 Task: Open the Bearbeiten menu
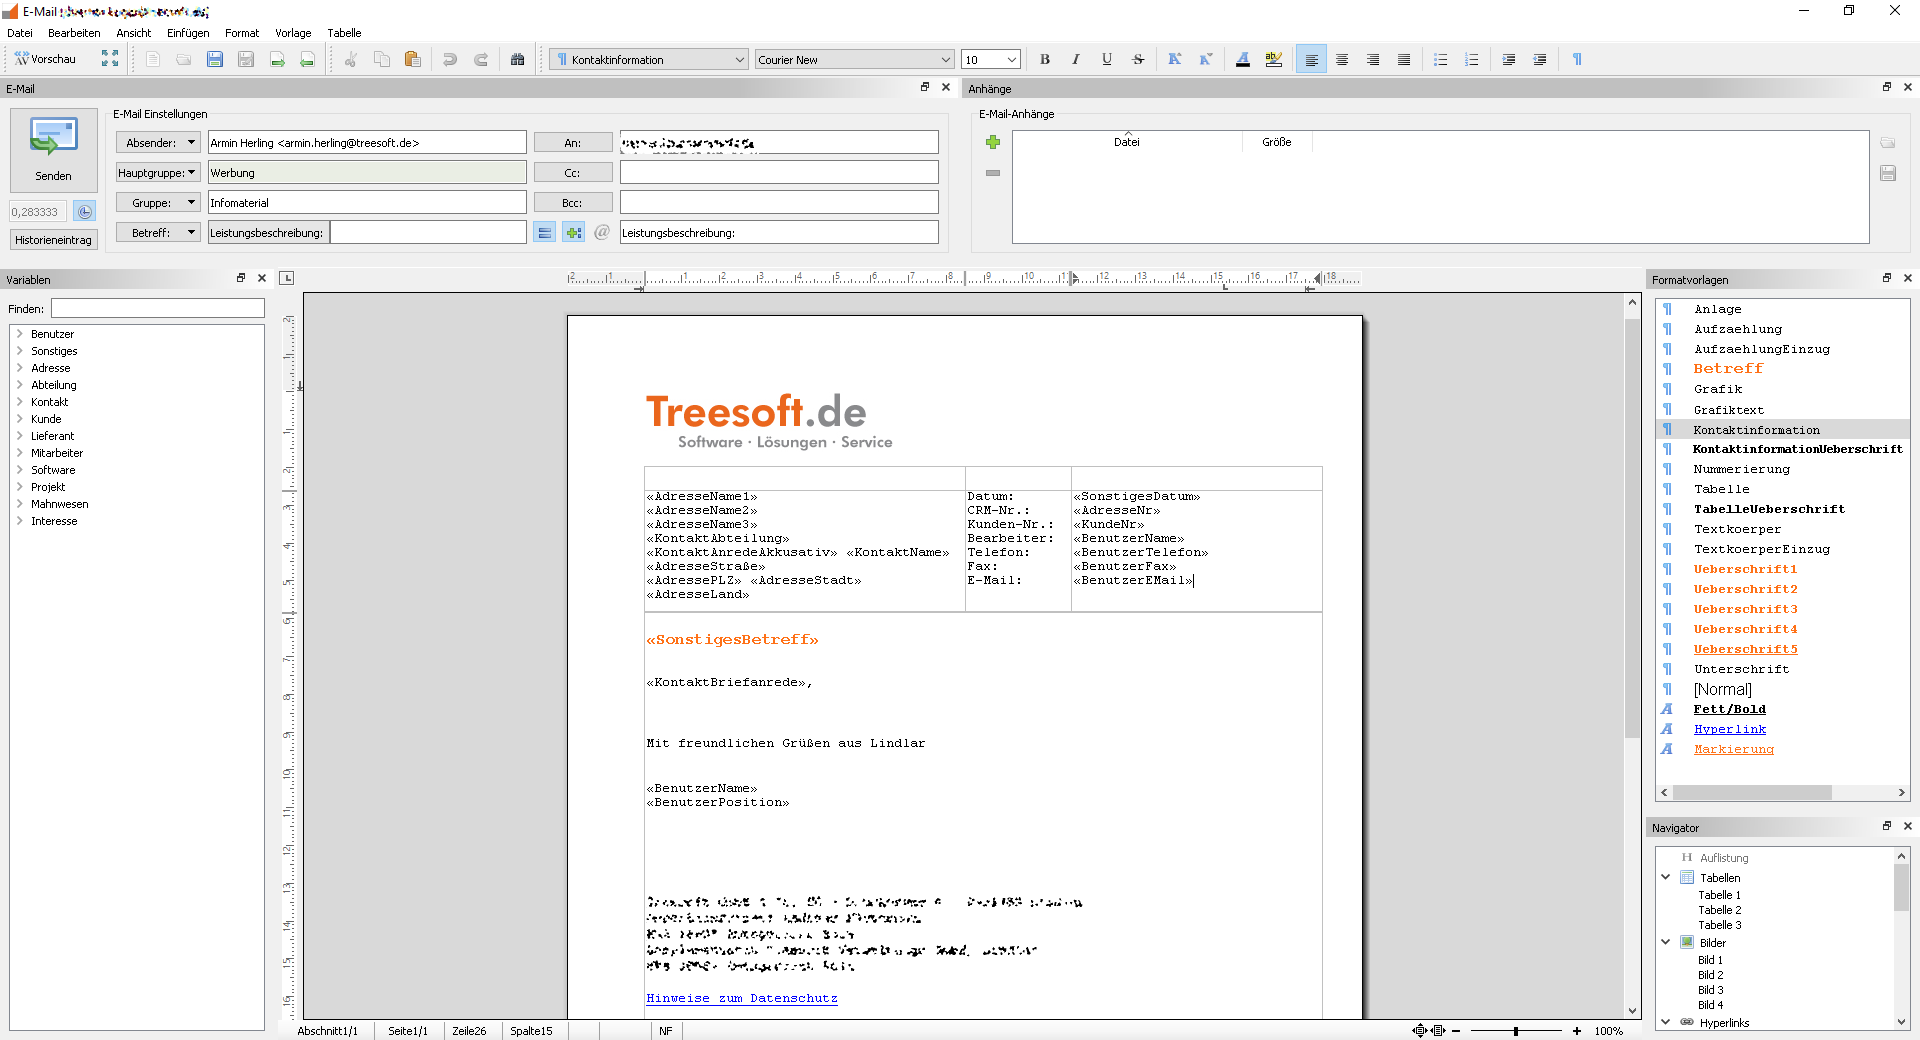pyautogui.click(x=74, y=33)
